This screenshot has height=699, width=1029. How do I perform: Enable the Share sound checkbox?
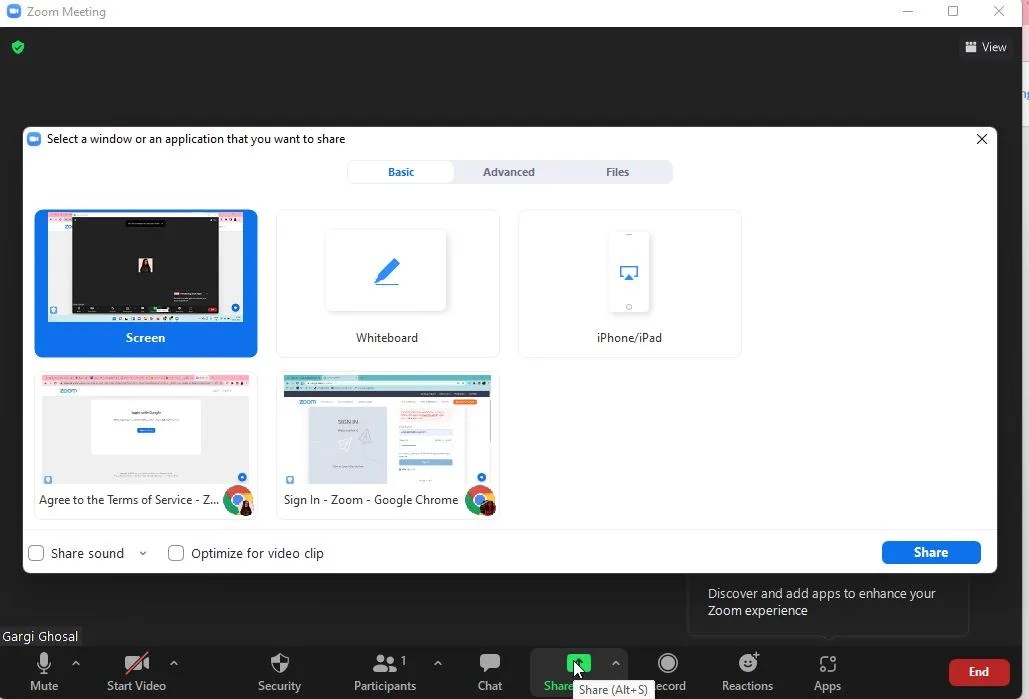[36, 553]
